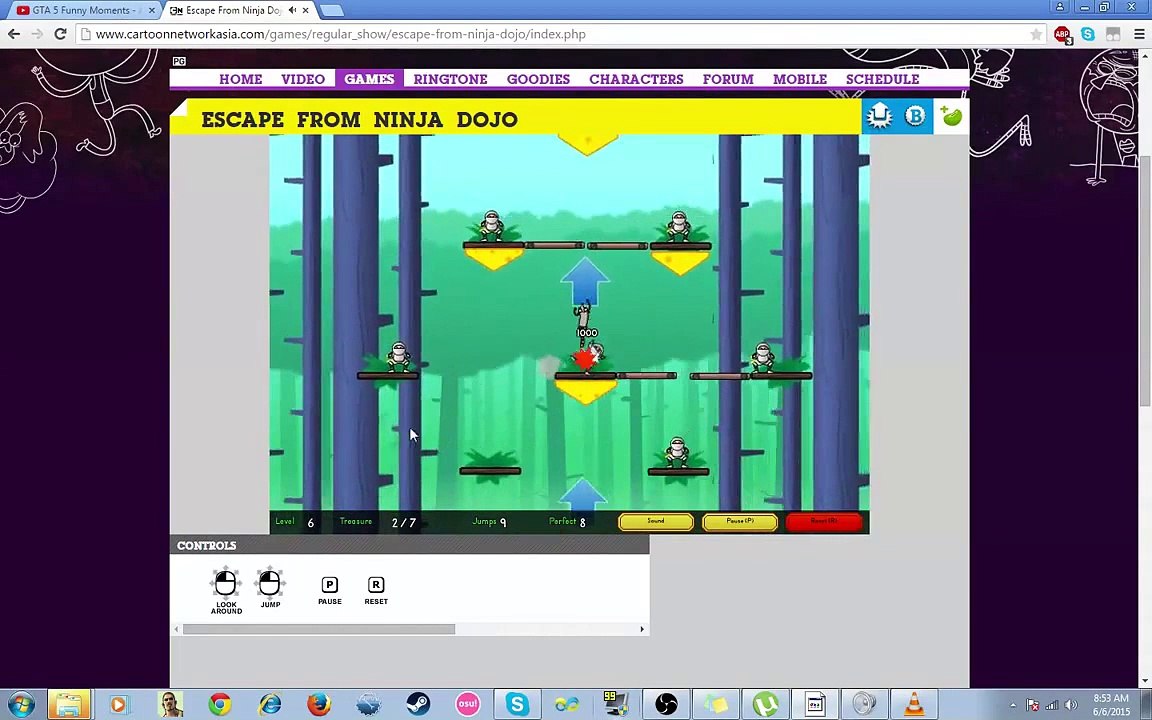Open the Windows Start menu
Screen dimensions: 1152x720
coord(21,704)
